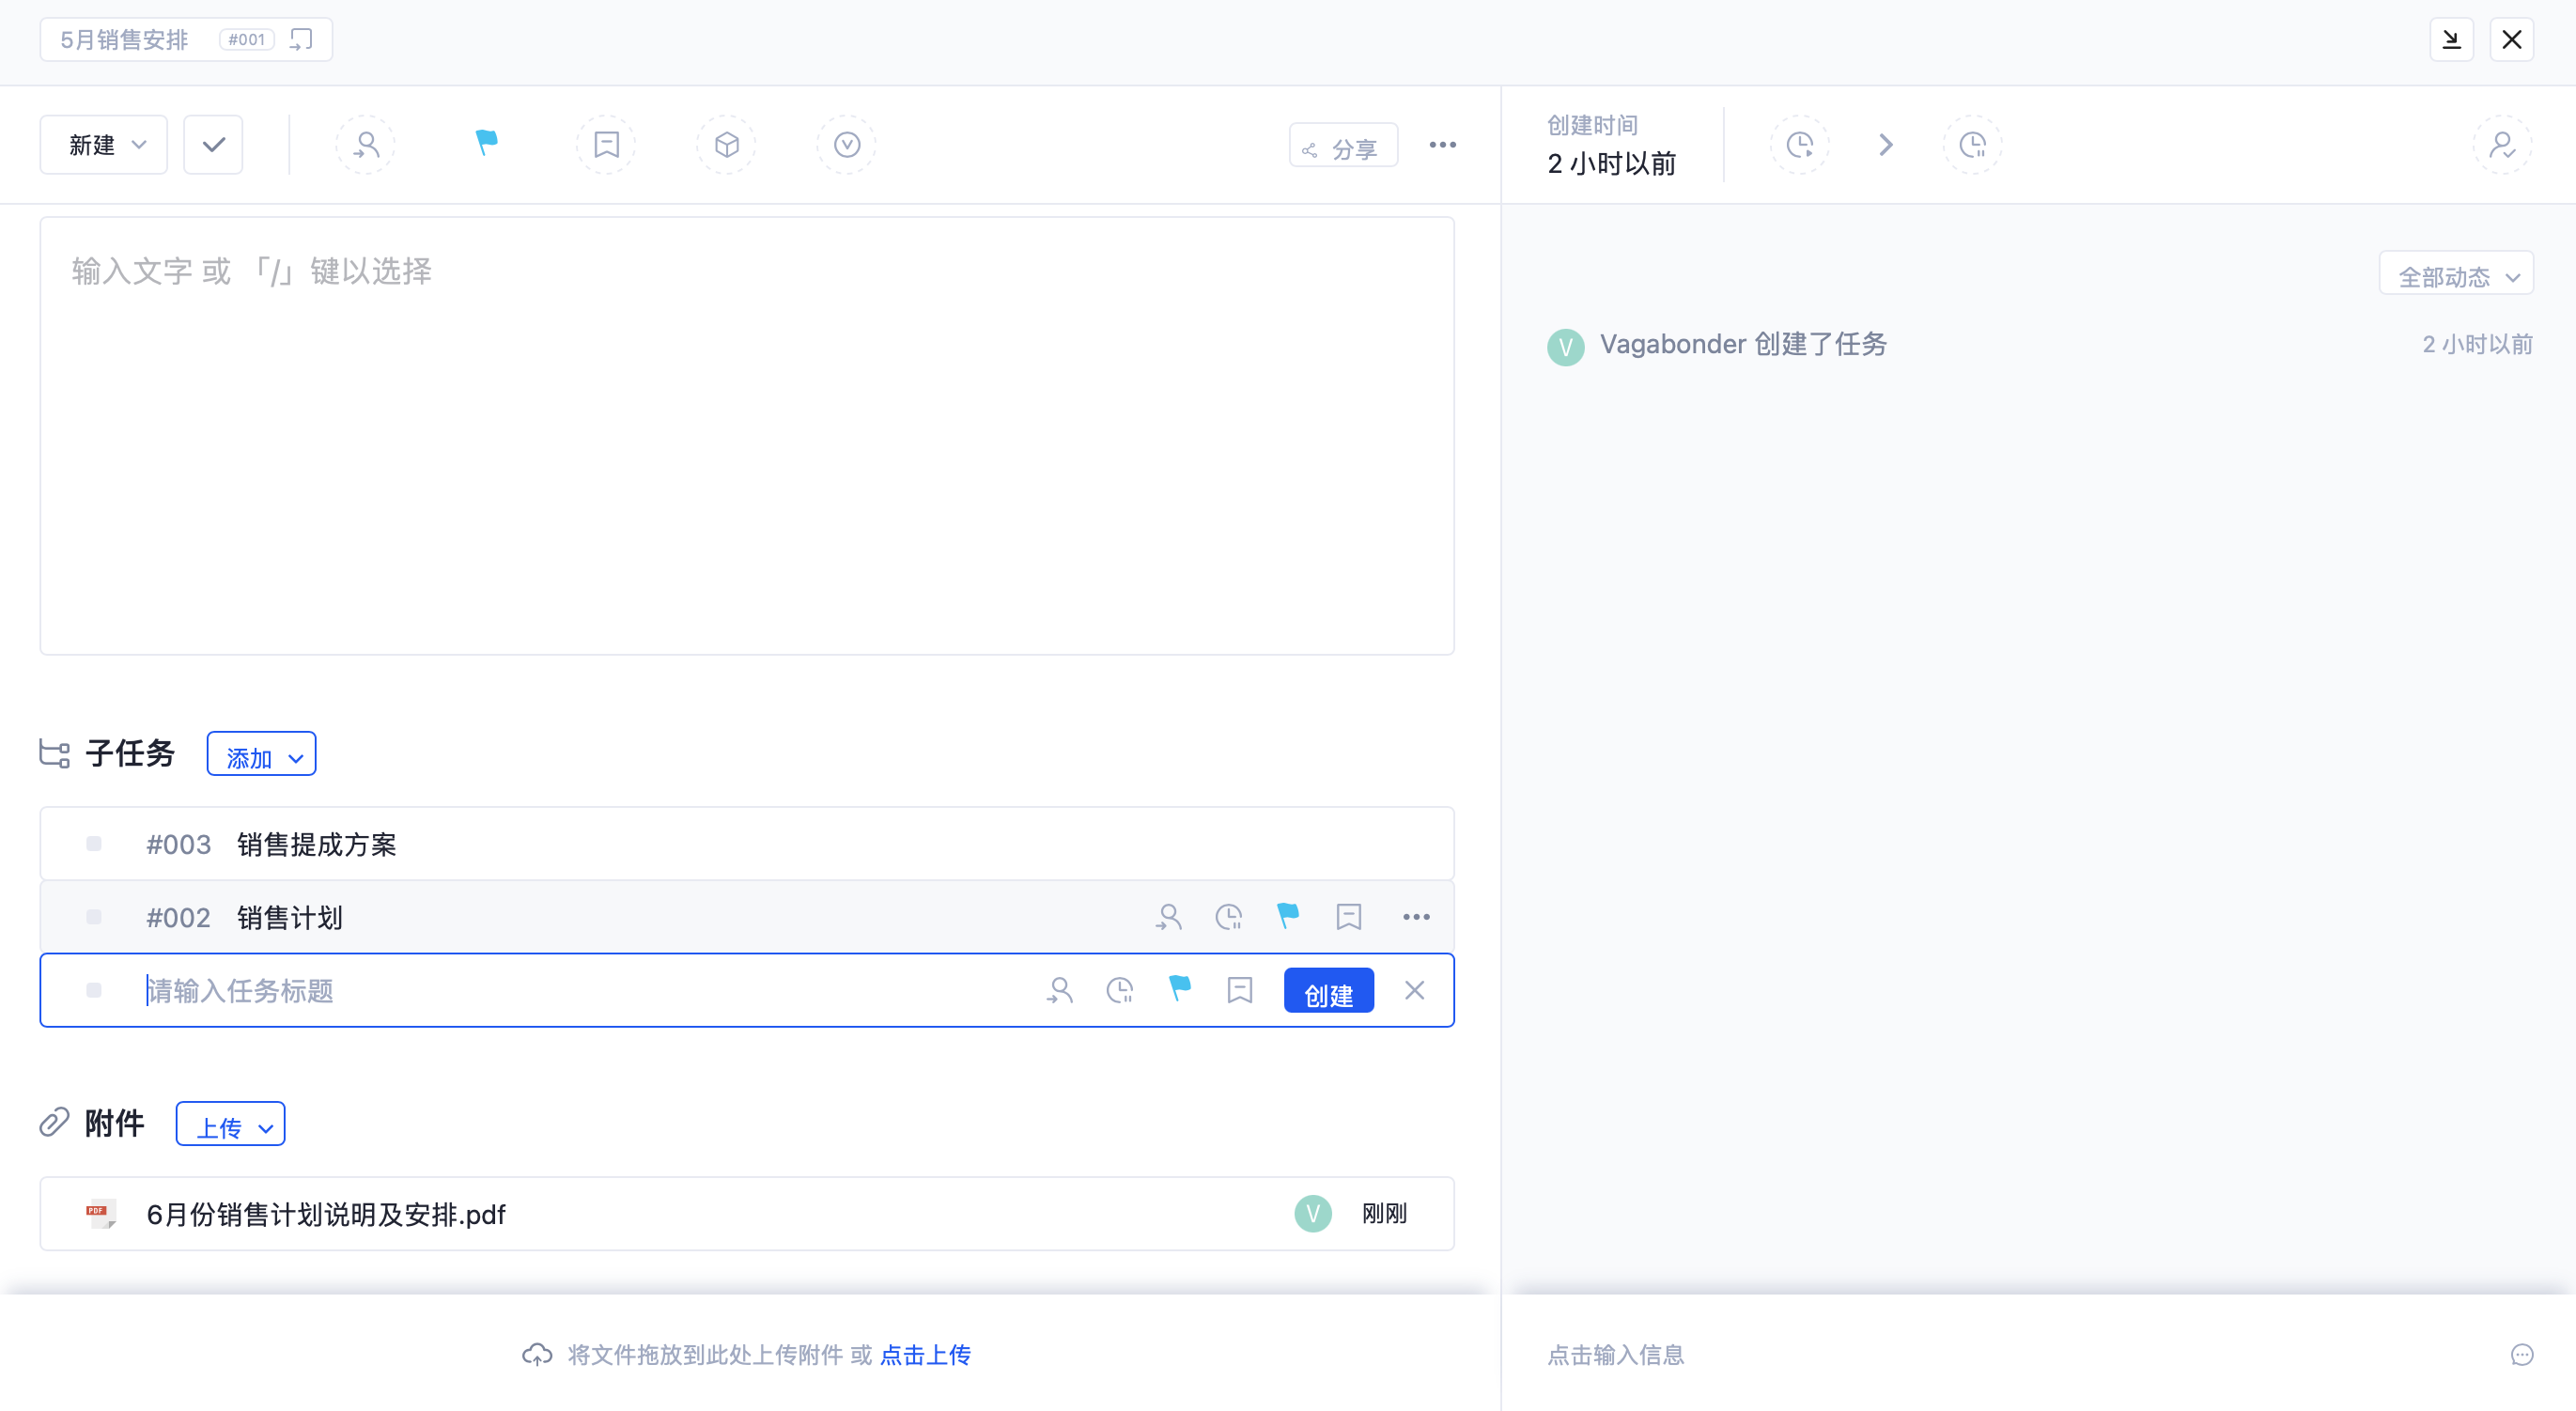Open the 全部动态 activity filter dropdown
The height and width of the screenshot is (1411, 2576).
pyautogui.click(x=2456, y=275)
